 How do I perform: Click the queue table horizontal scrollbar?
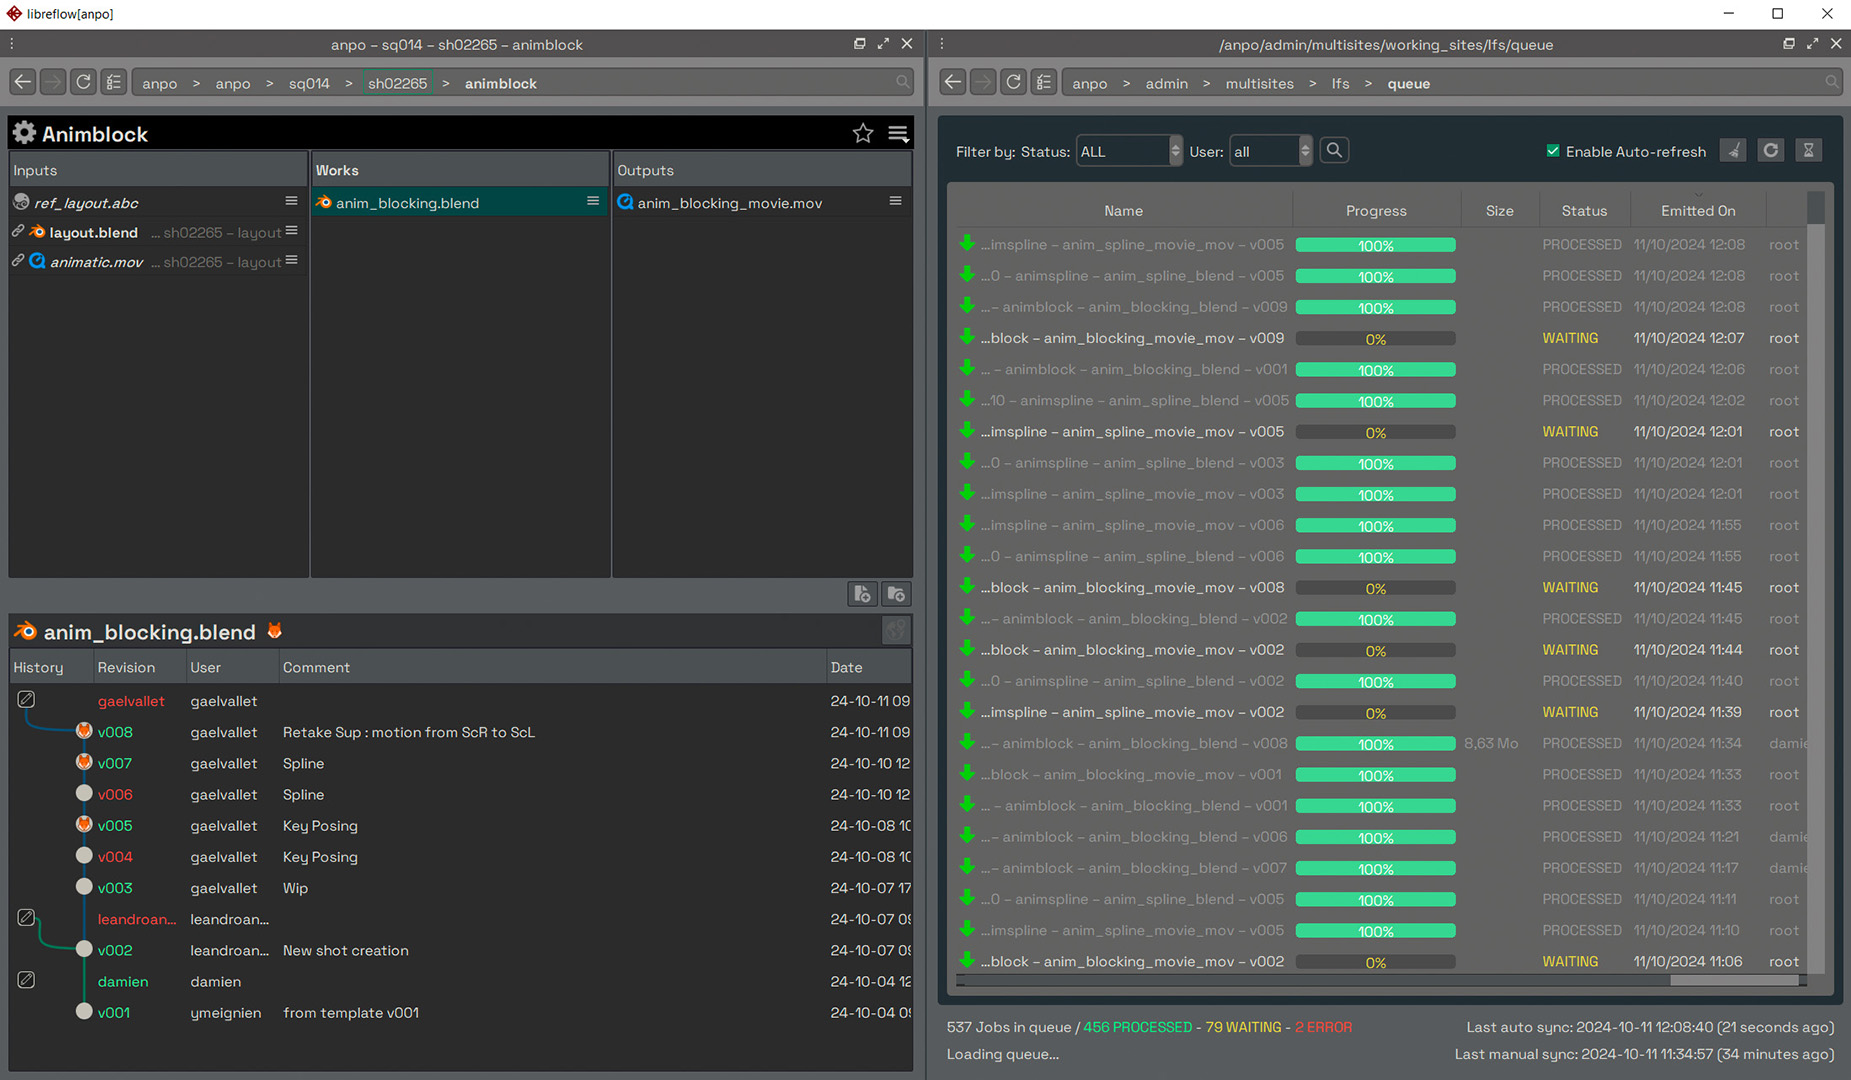tap(1733, 981)
